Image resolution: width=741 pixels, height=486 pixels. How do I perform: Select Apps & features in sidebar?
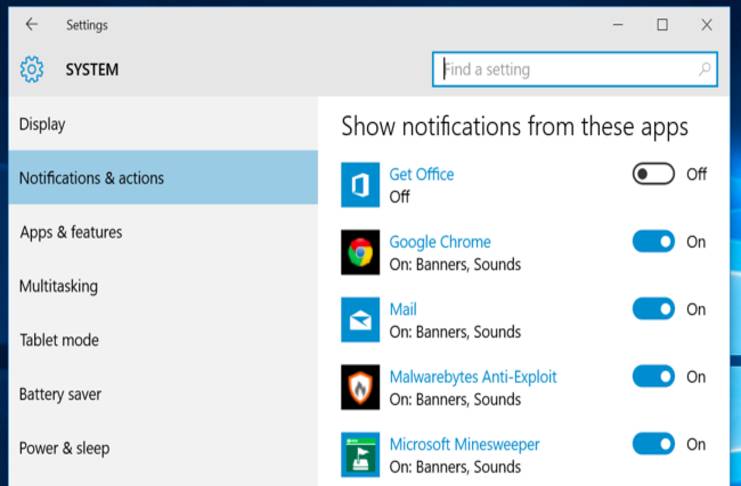71,232
